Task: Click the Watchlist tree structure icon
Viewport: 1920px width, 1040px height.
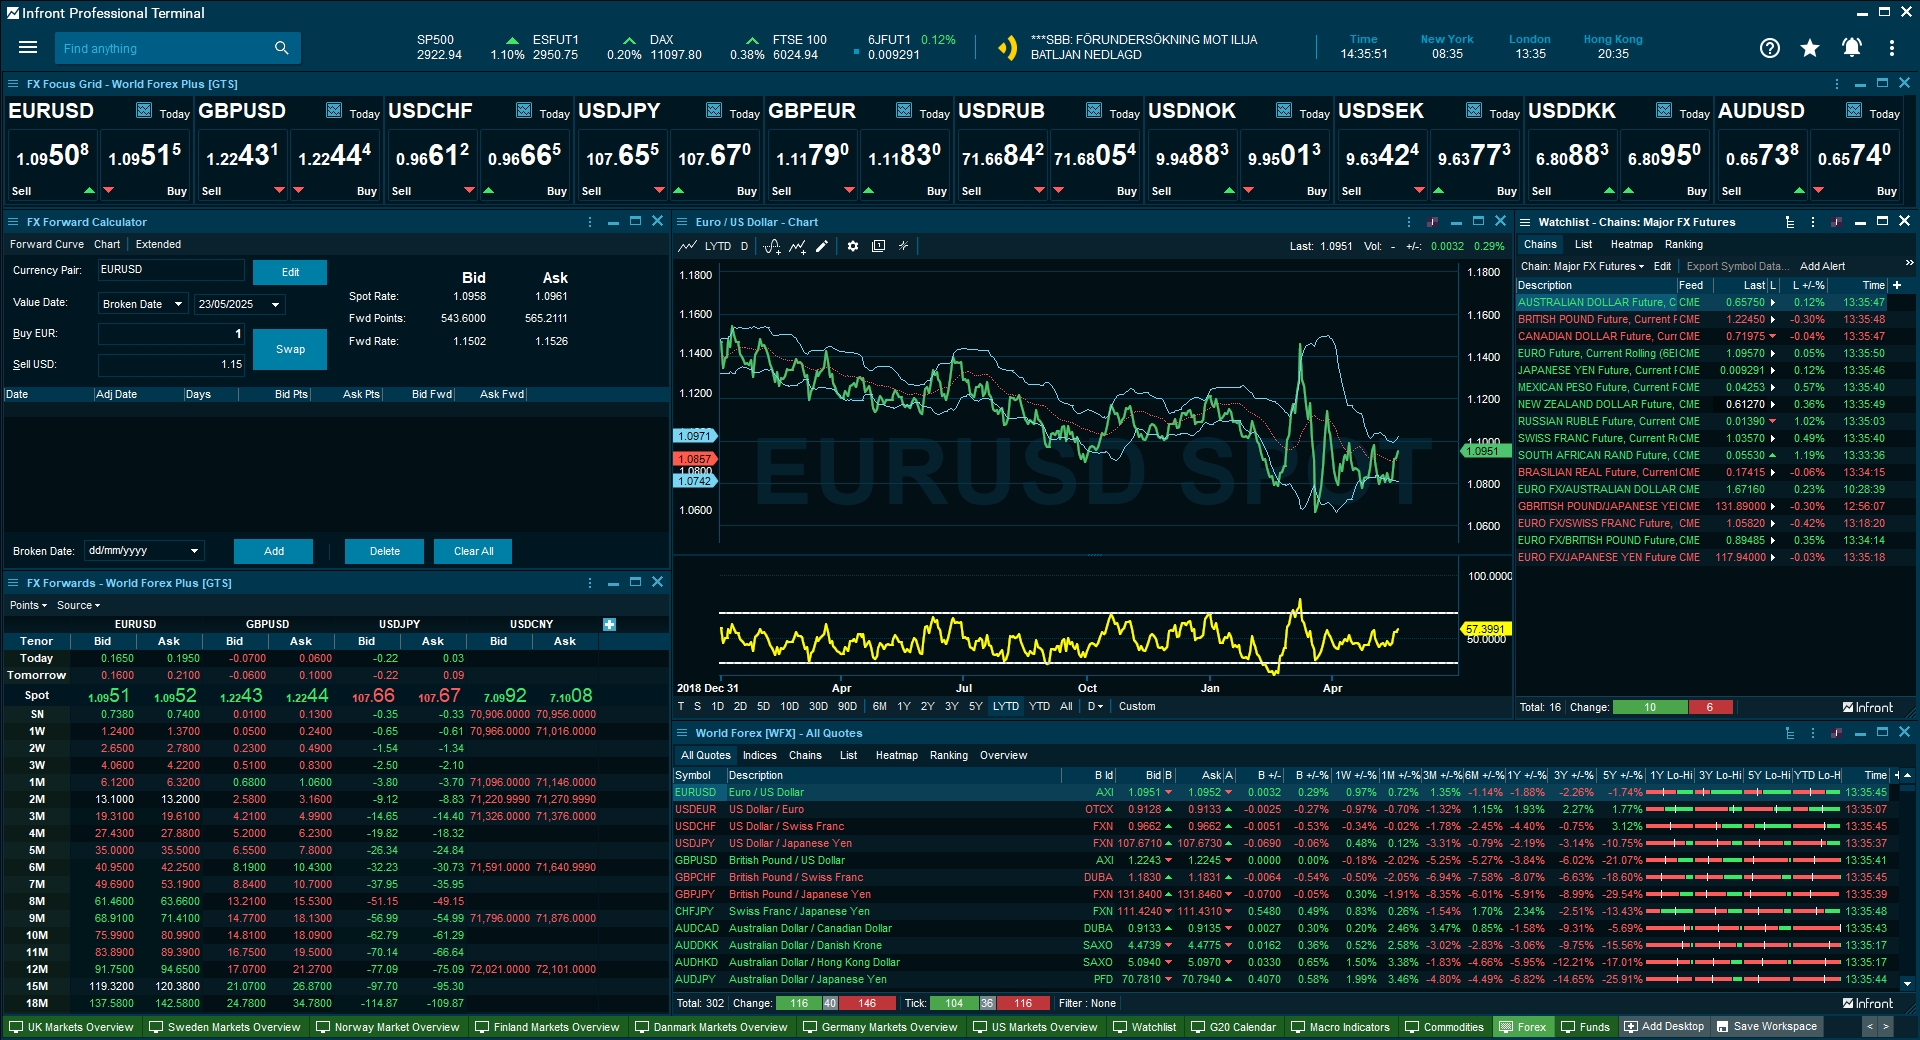Action: 1790,222
